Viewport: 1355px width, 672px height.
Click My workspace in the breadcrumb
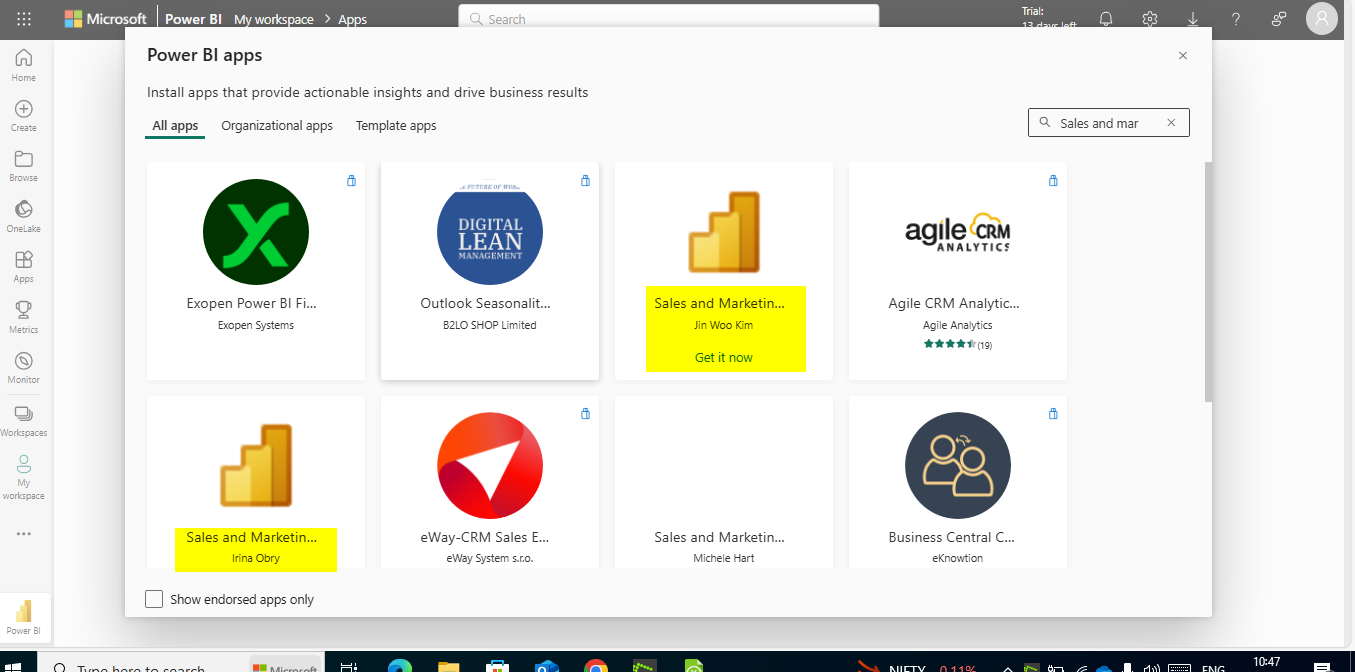274,19
